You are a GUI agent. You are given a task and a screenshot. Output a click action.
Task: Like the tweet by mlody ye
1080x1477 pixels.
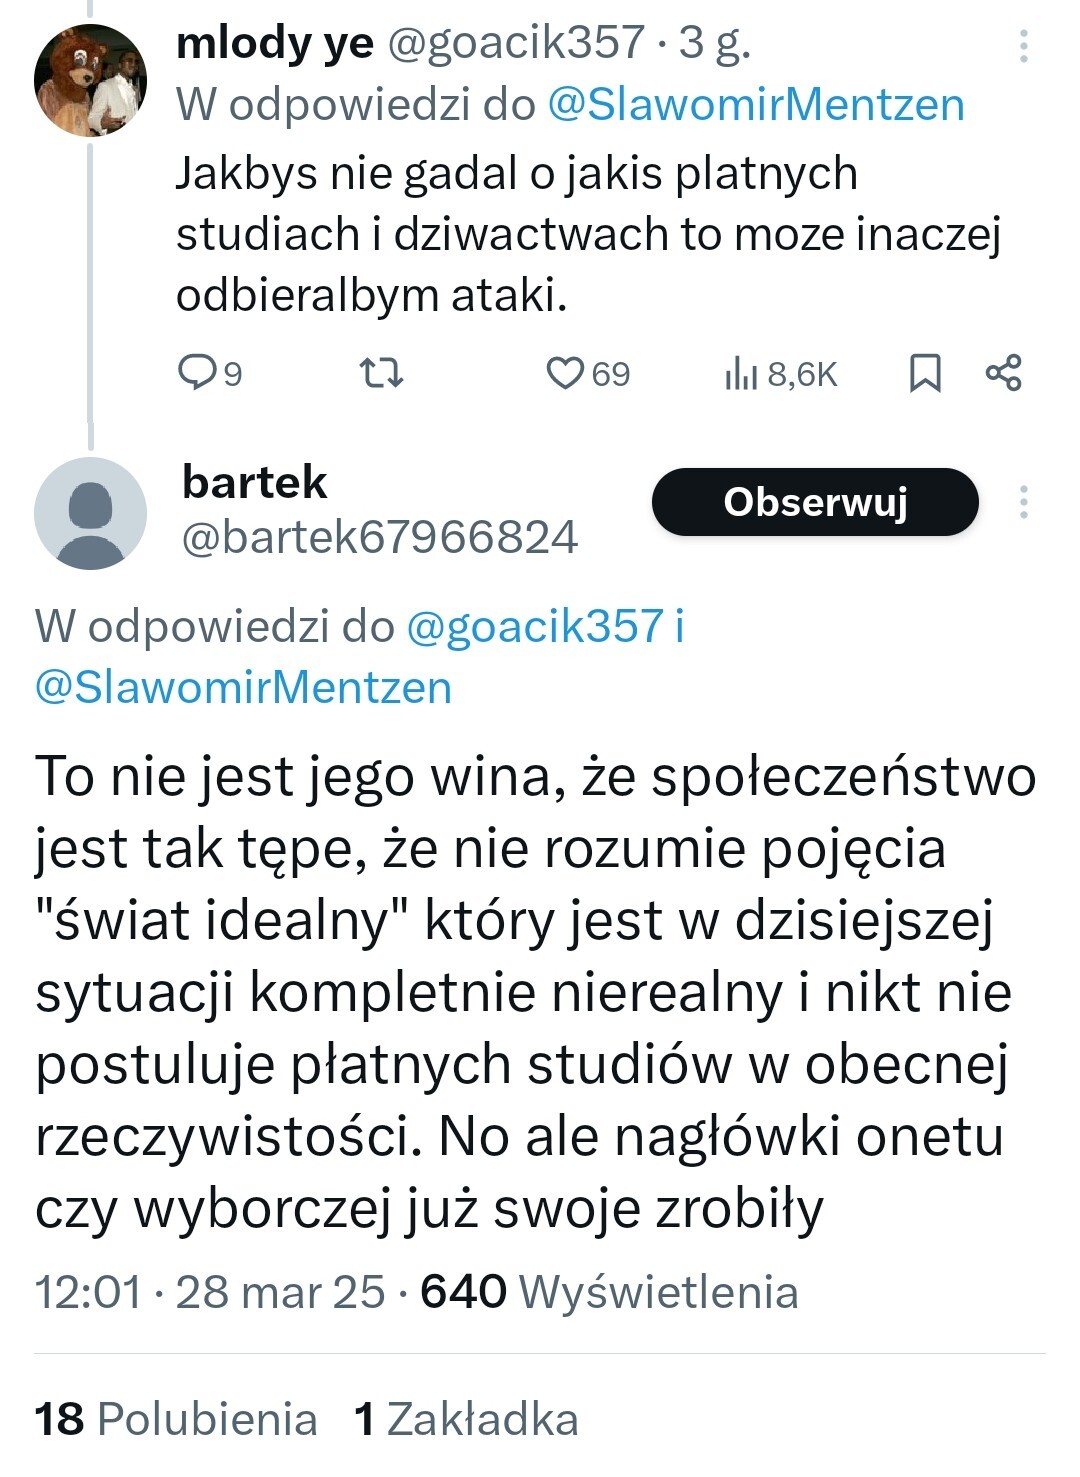[x=565, y=373]
